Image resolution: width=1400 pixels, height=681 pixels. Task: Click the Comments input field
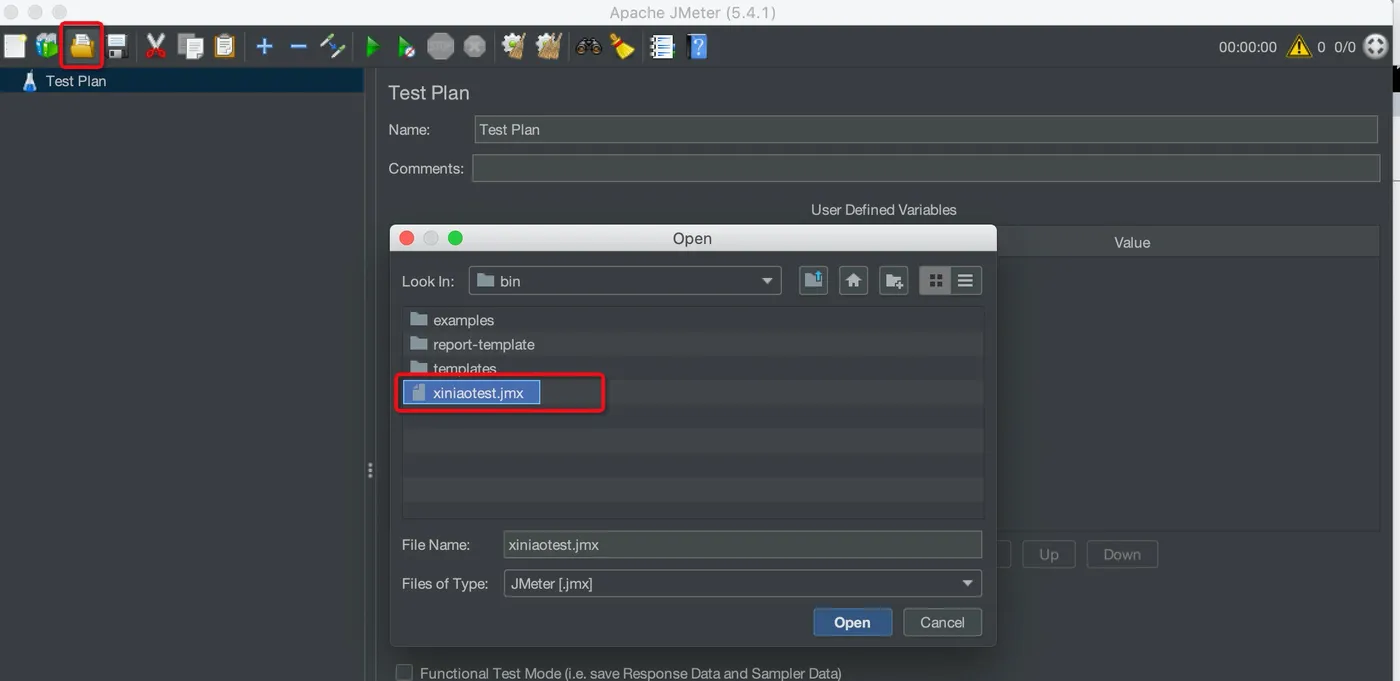pos(926,168)
